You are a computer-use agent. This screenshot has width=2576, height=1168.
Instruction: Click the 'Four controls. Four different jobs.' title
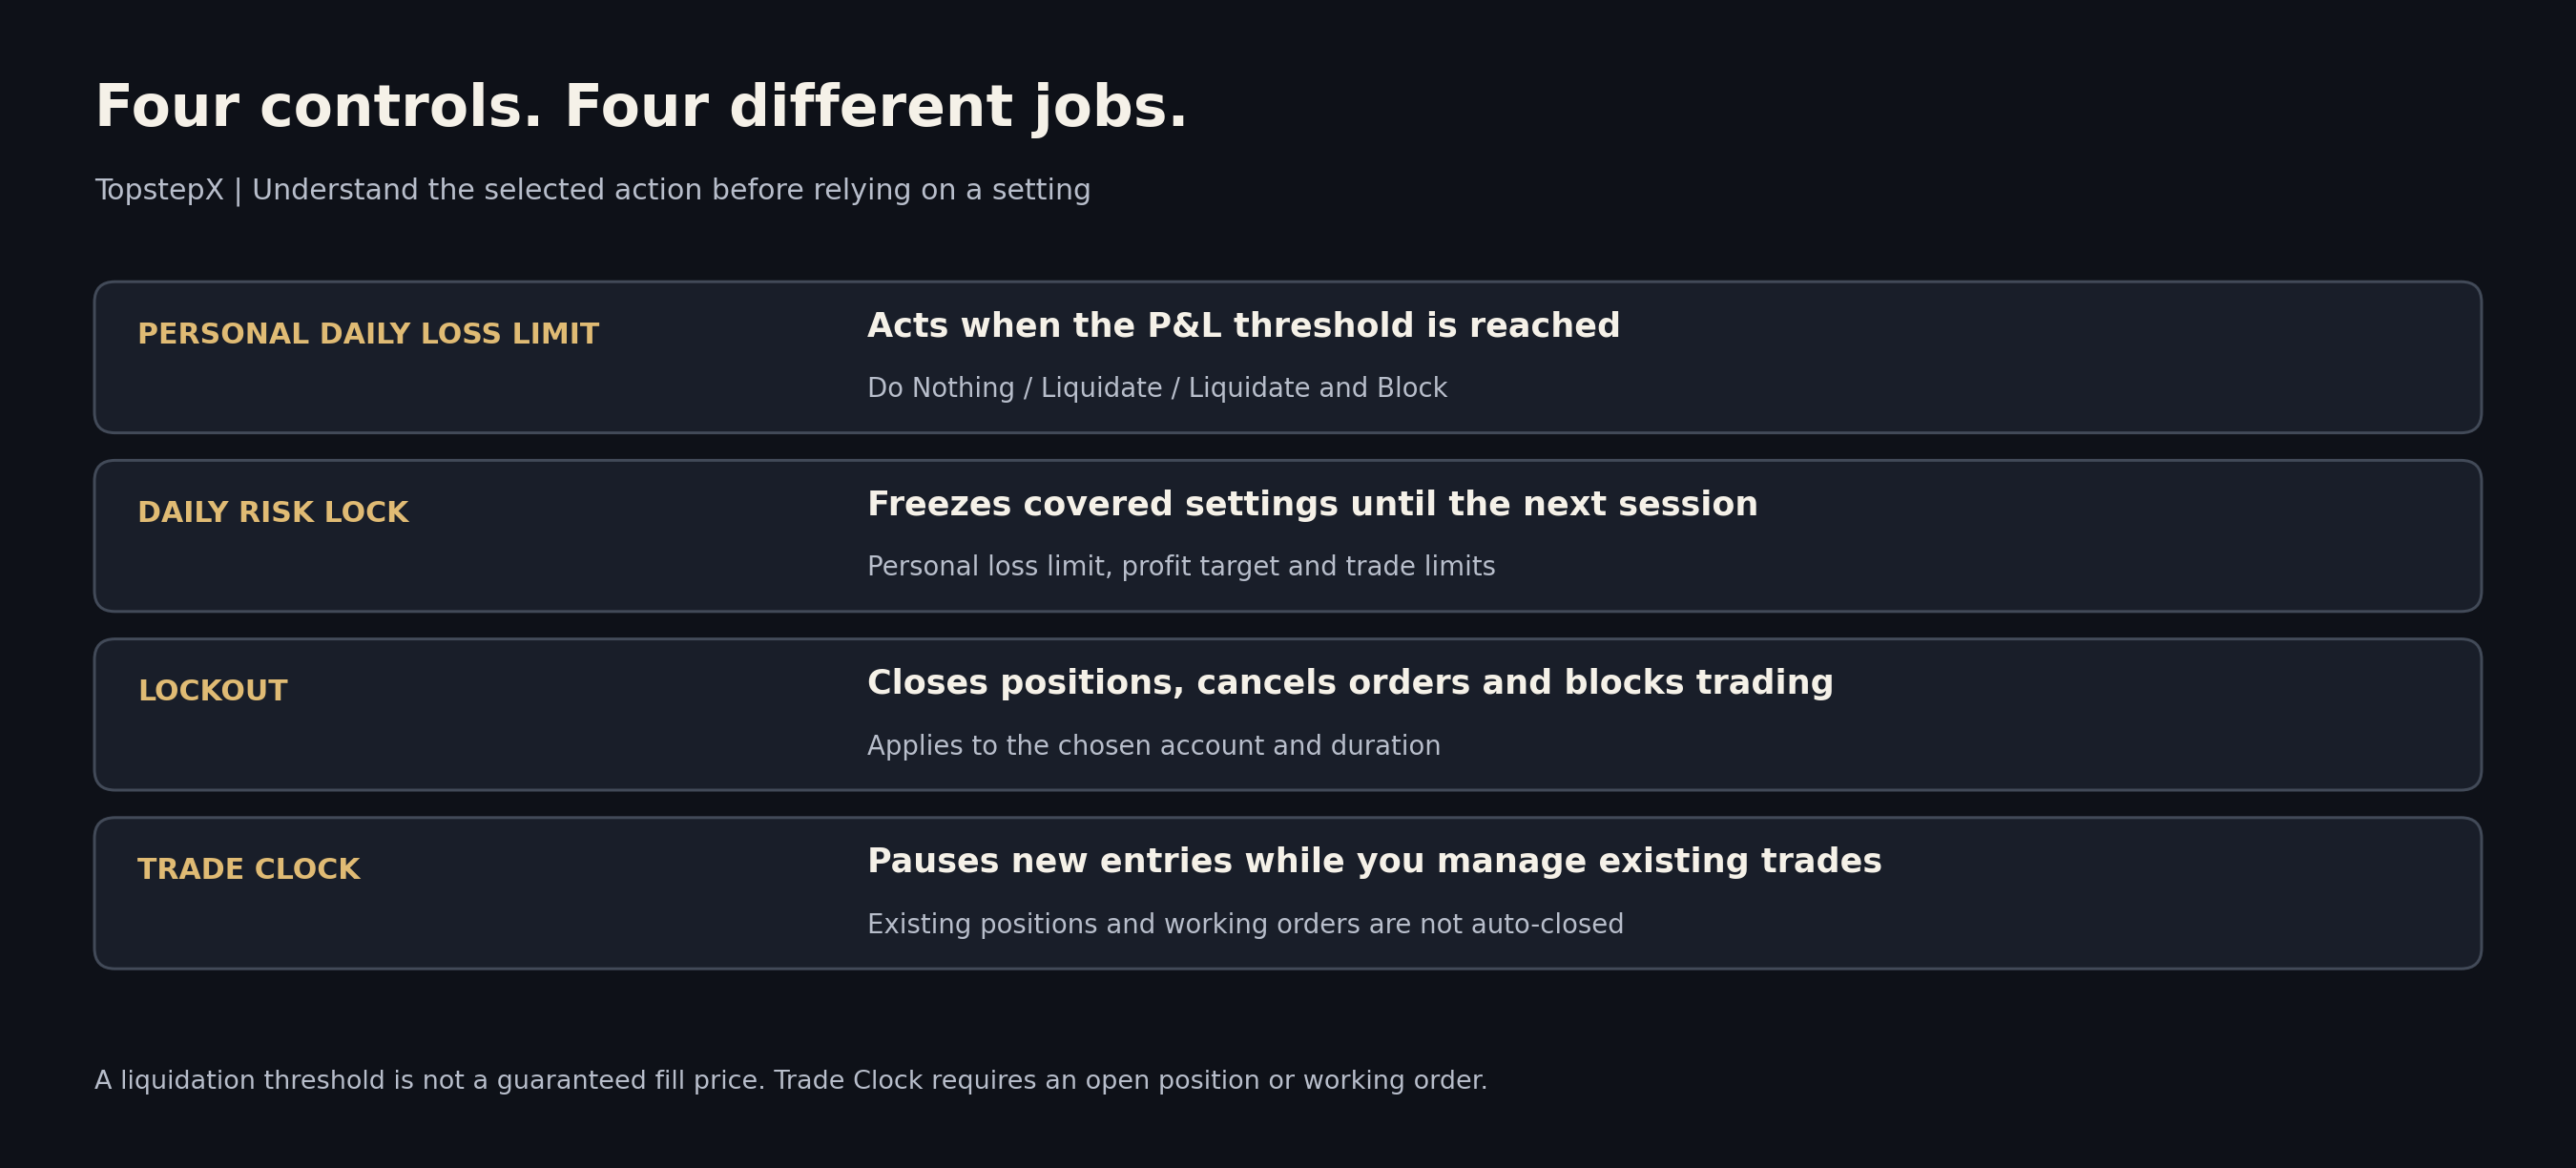641,108
